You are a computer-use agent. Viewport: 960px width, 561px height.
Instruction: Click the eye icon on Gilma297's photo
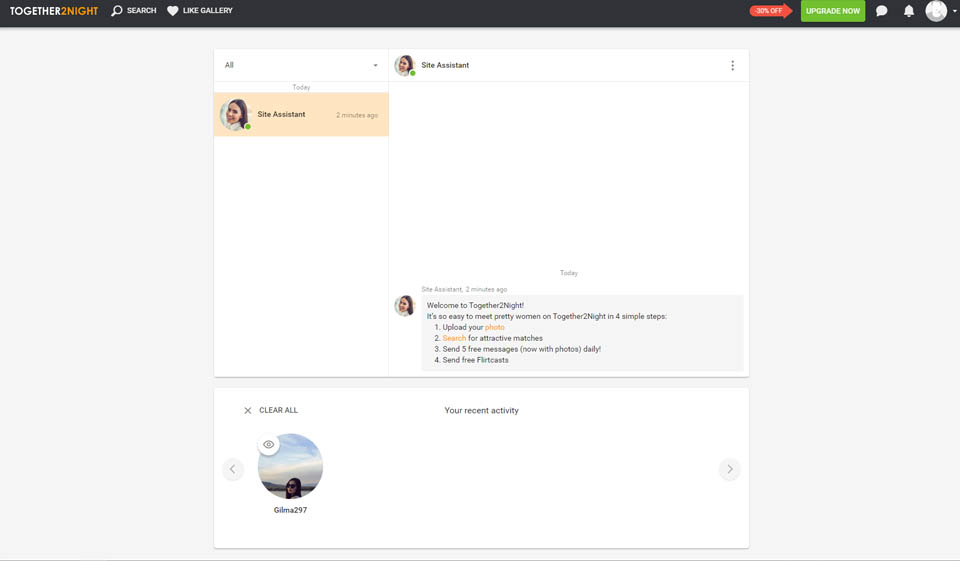pyautogui.click(x=268, y=445)
